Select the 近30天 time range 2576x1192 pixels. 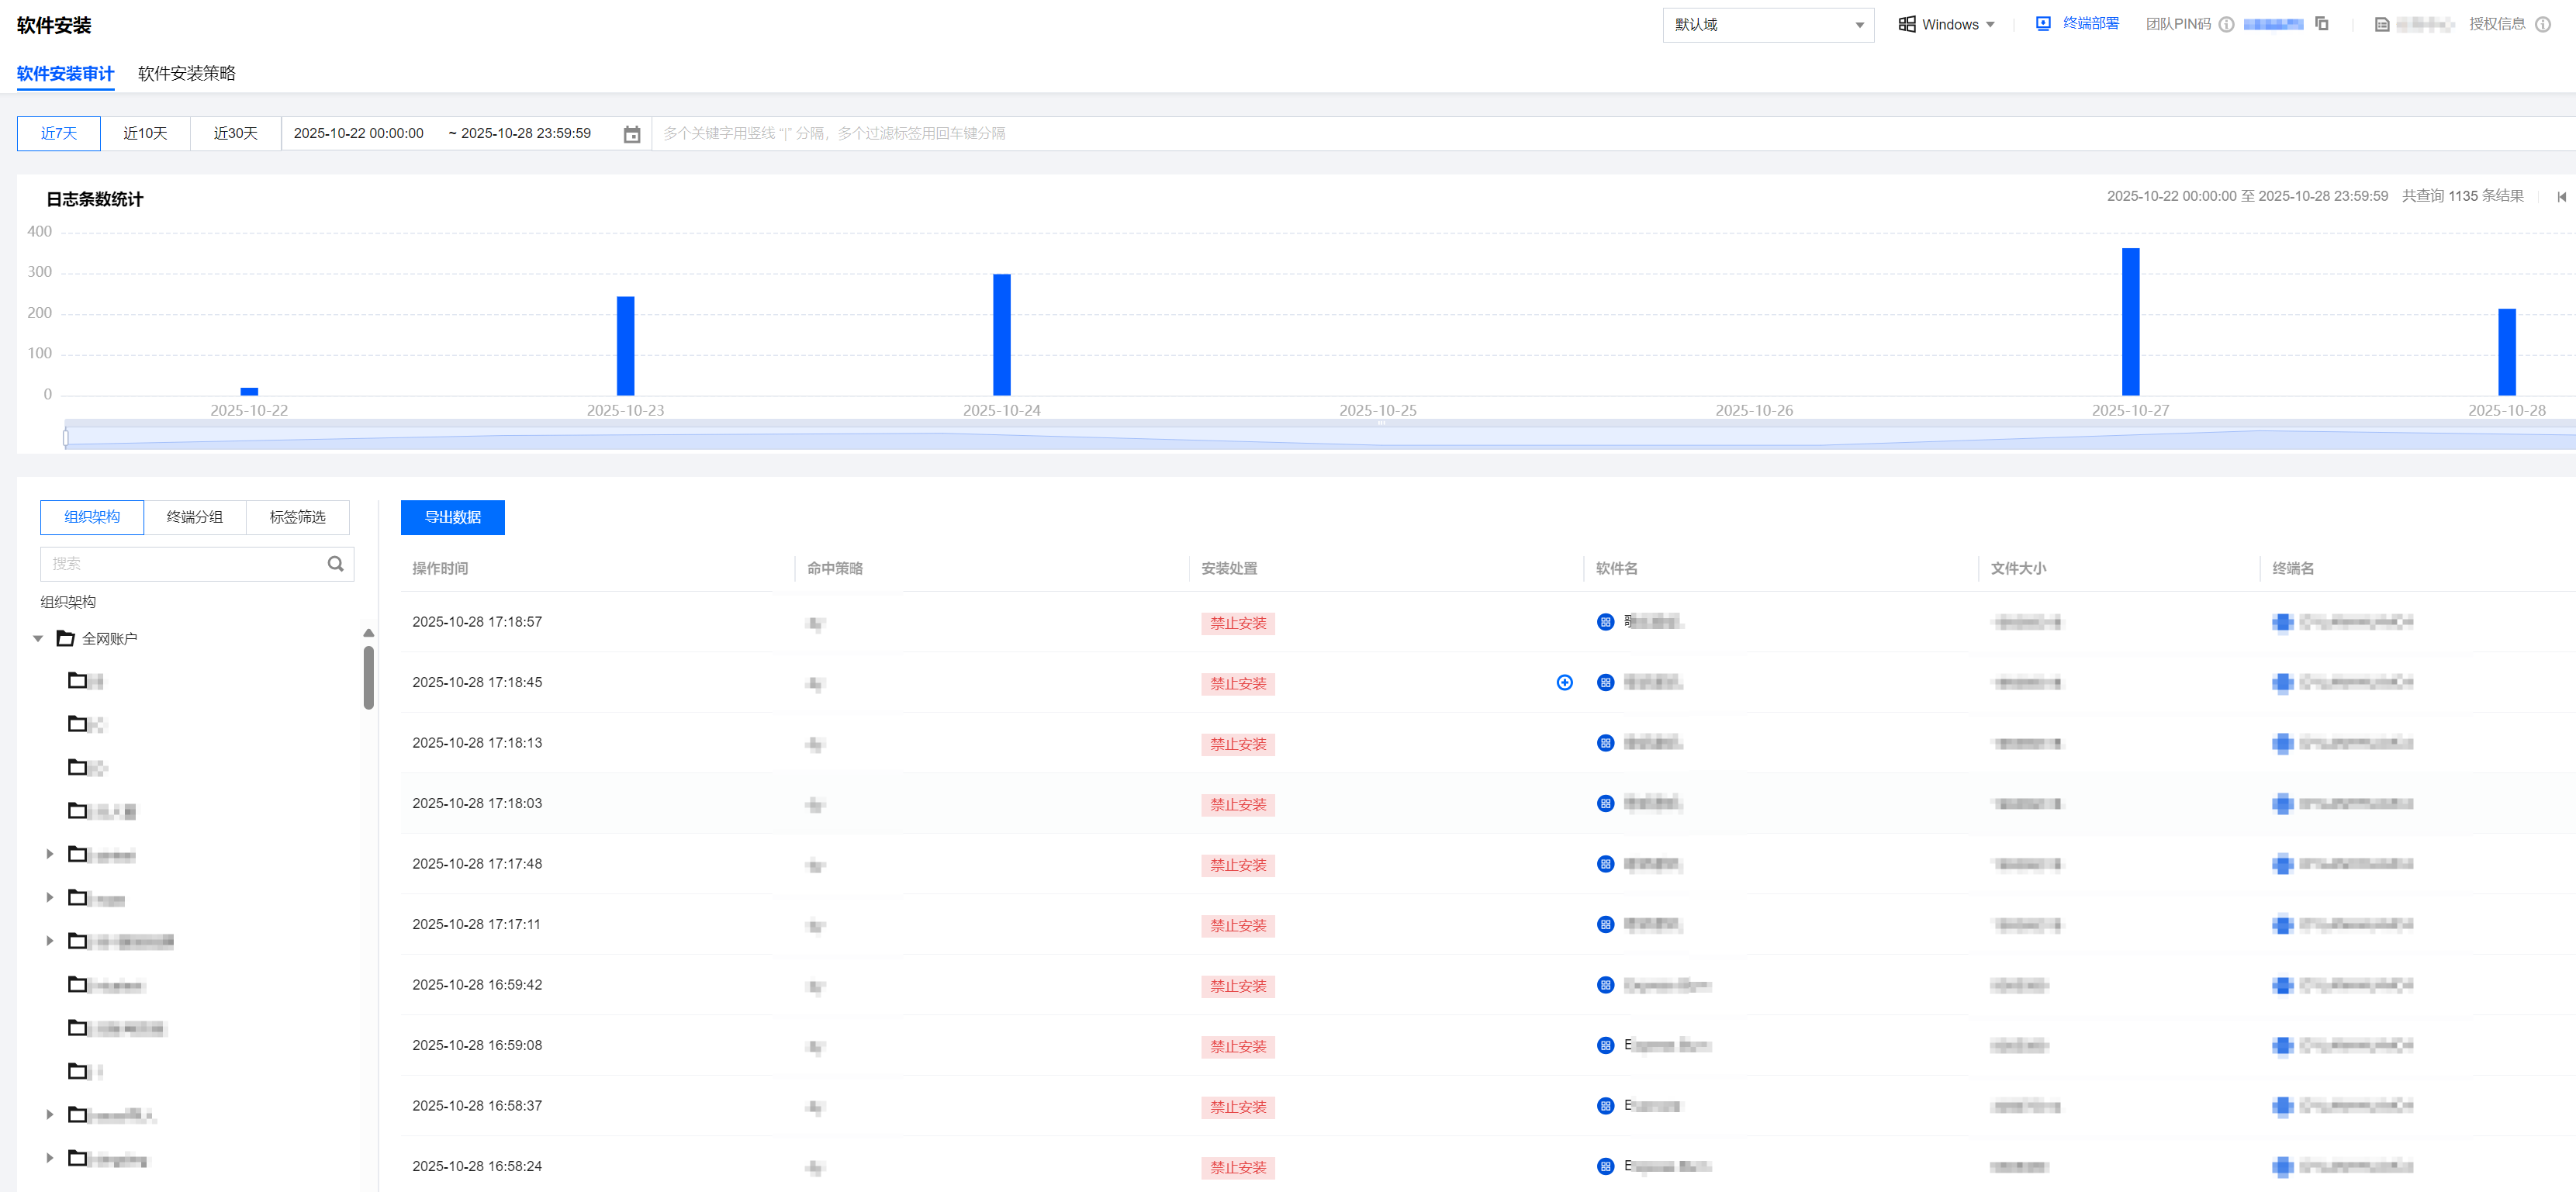(235, 134)
